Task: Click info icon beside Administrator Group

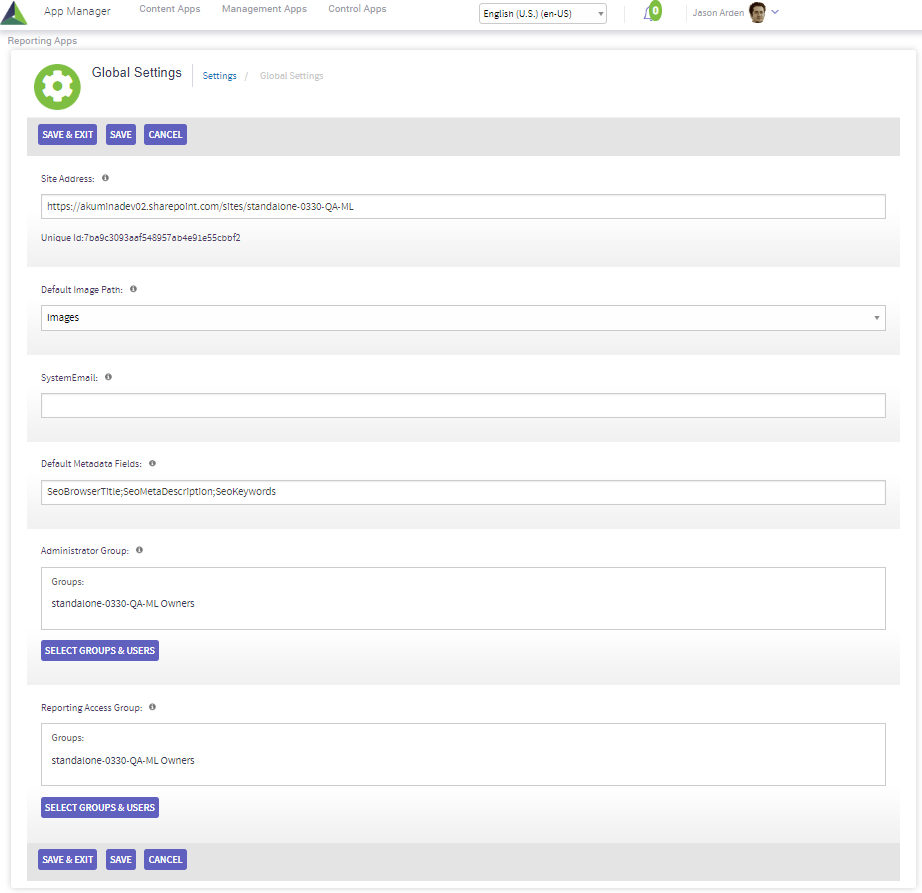Action: click(x=139, y=550)
